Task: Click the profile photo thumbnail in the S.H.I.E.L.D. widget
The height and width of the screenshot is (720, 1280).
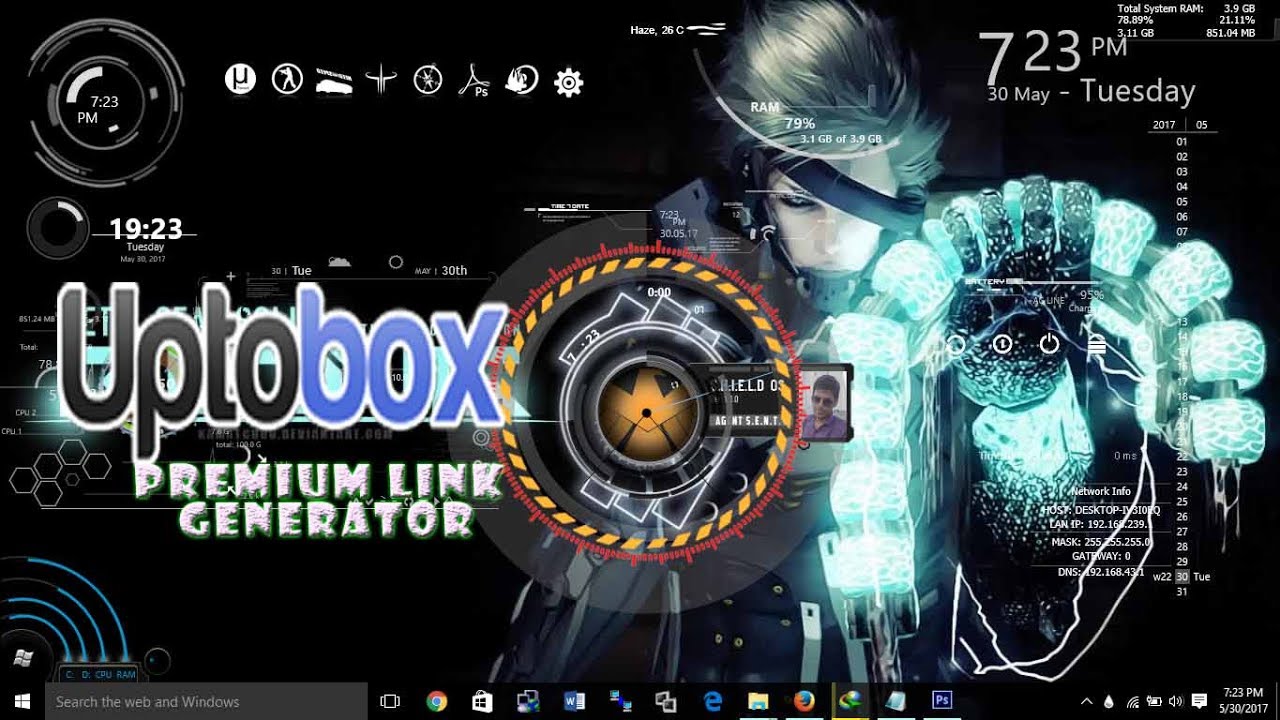Action: tap(825, 404)
